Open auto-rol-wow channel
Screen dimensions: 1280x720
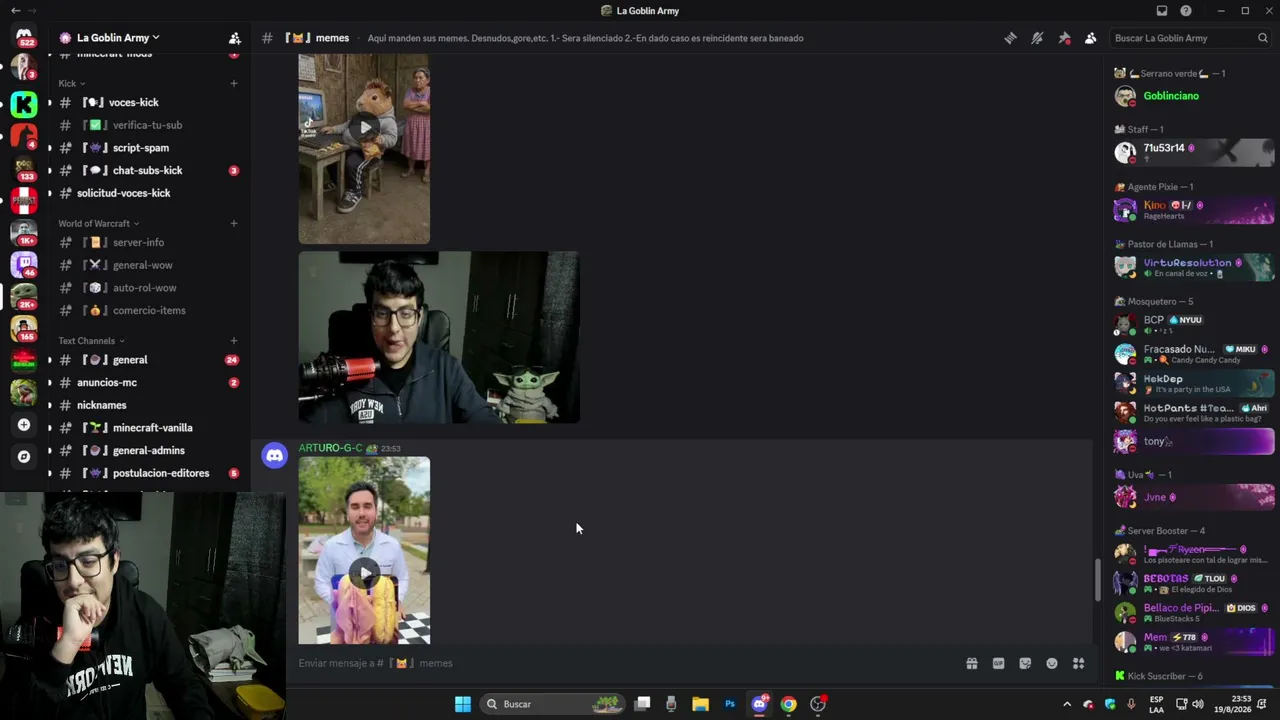tap(148, 288)
